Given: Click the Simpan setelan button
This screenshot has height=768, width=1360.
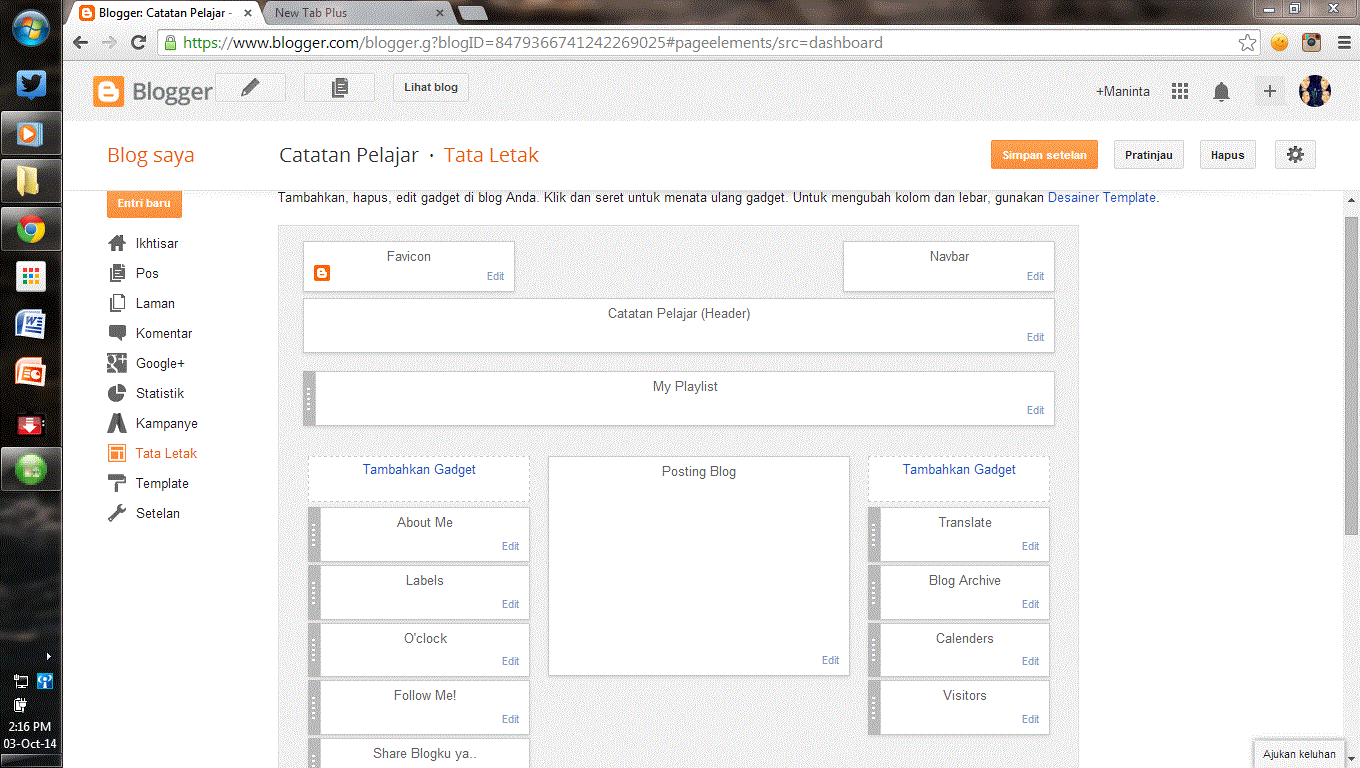Looking at the screenshot, I should tap(1044, 155).
